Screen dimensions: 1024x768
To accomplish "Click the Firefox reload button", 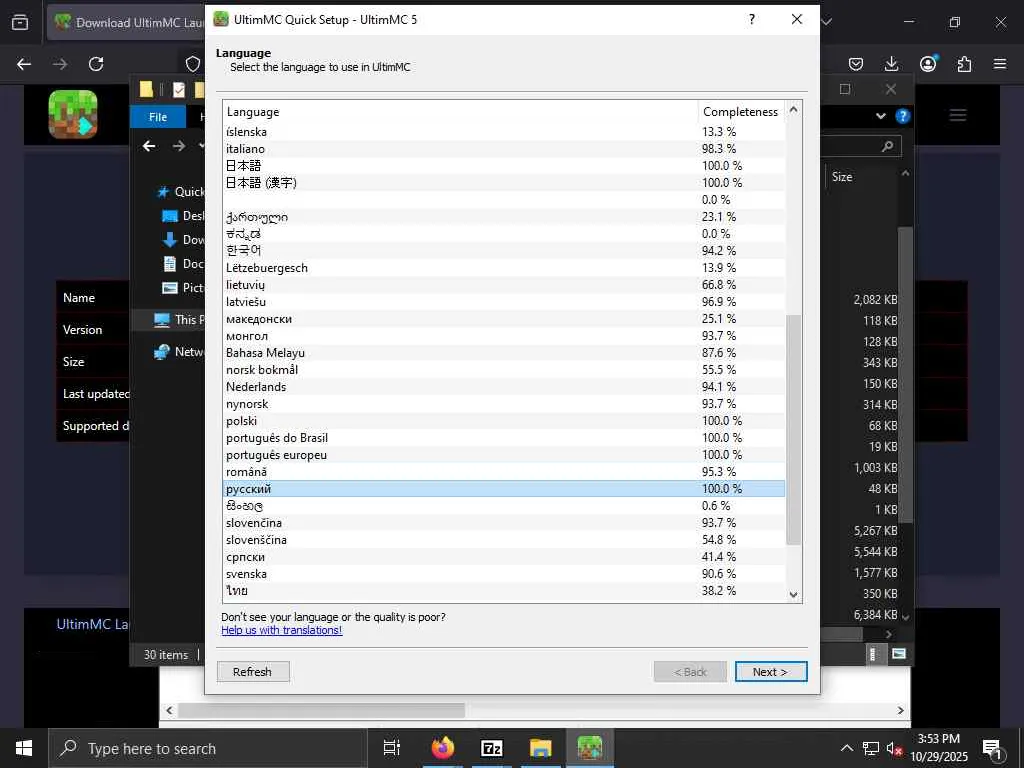I will pos(96,64).
